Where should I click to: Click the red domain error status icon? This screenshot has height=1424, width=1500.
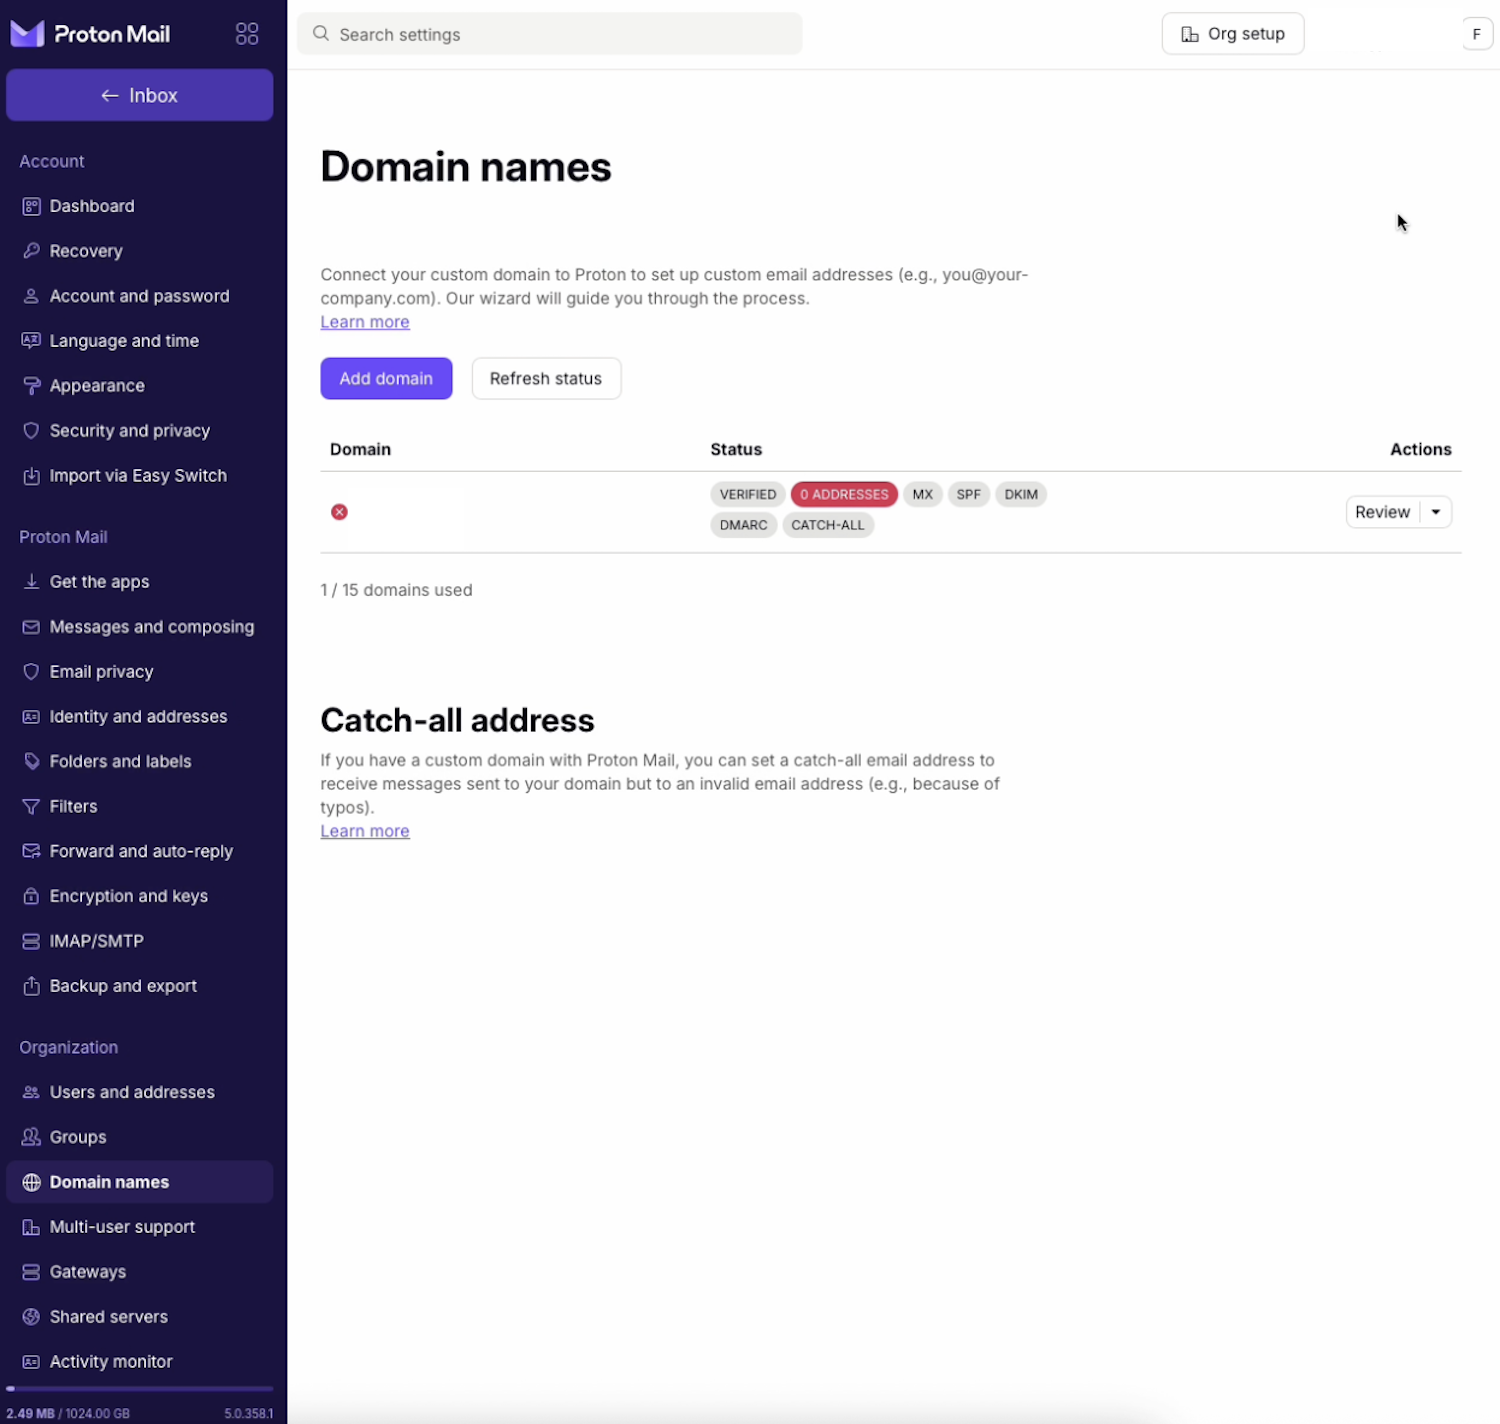pyautogui.click(x=339, y=512)
